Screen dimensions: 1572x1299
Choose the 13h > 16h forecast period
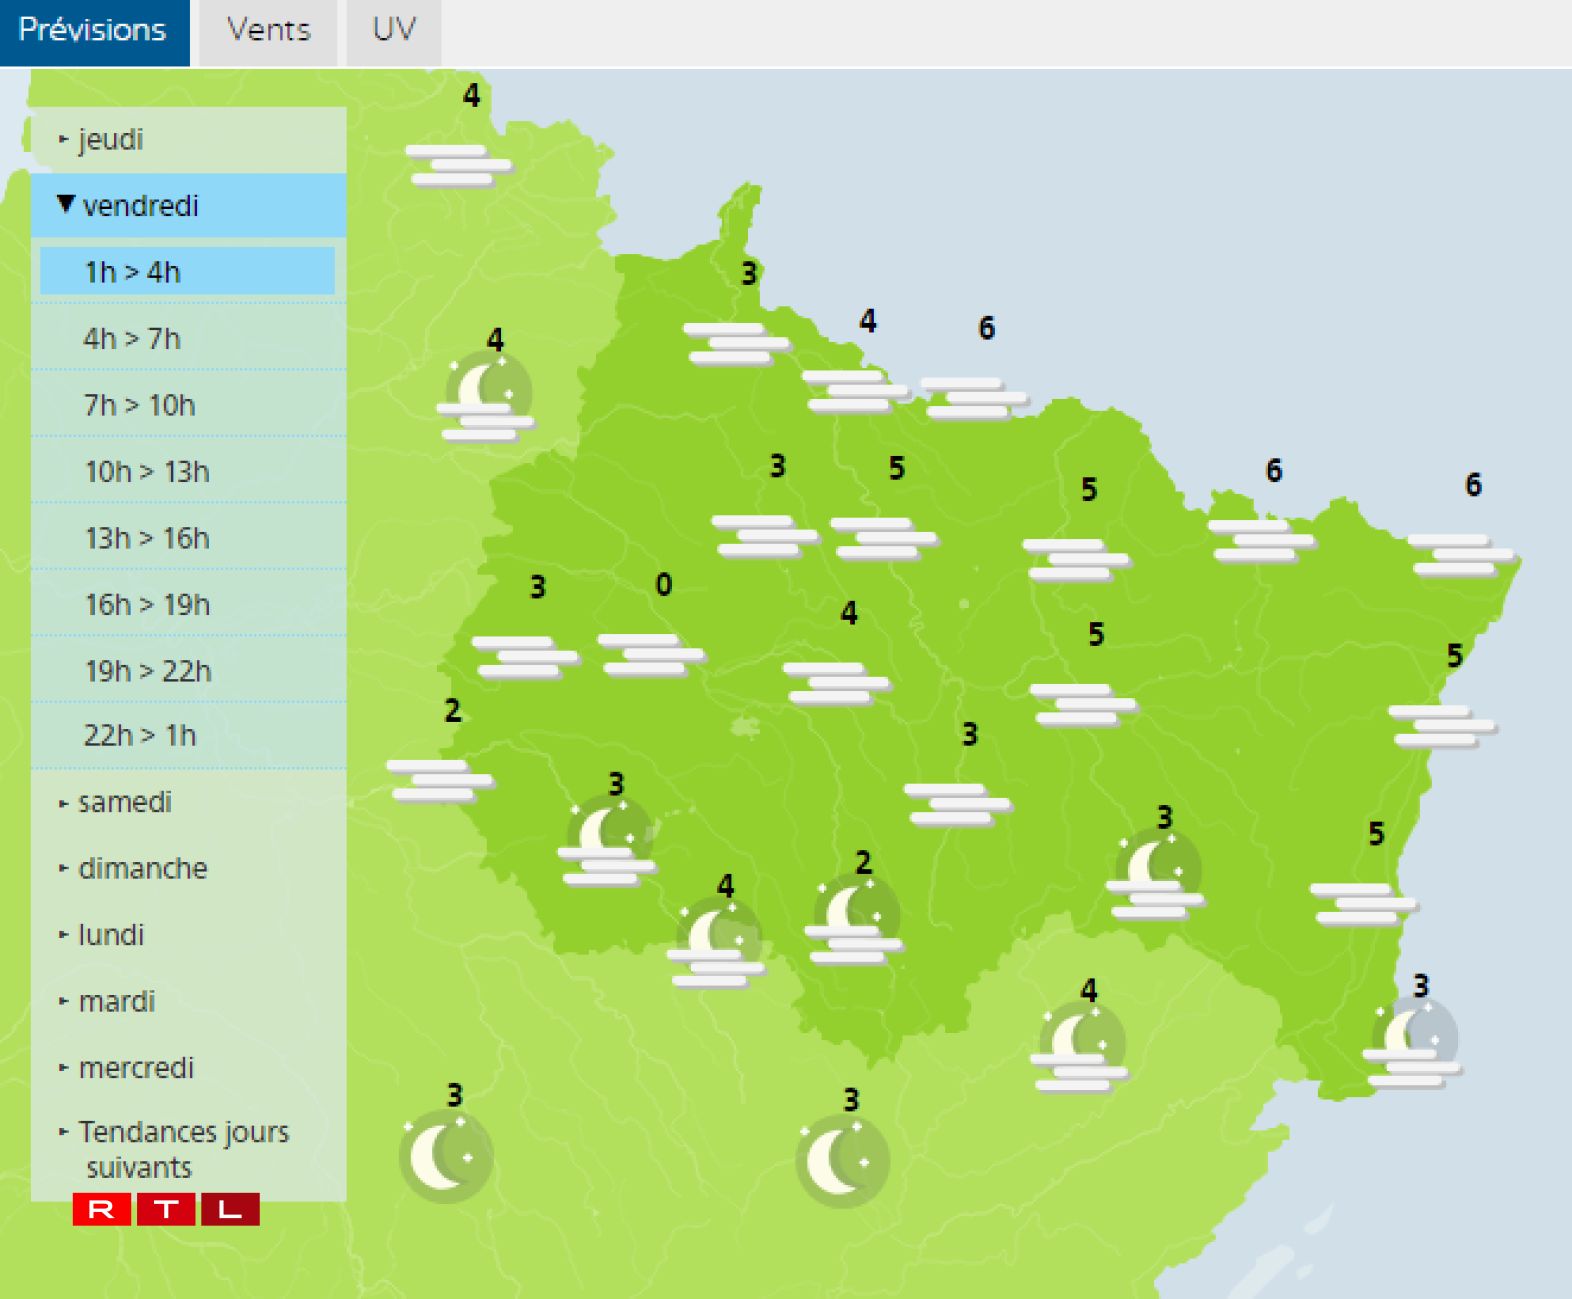pos(147,538)
